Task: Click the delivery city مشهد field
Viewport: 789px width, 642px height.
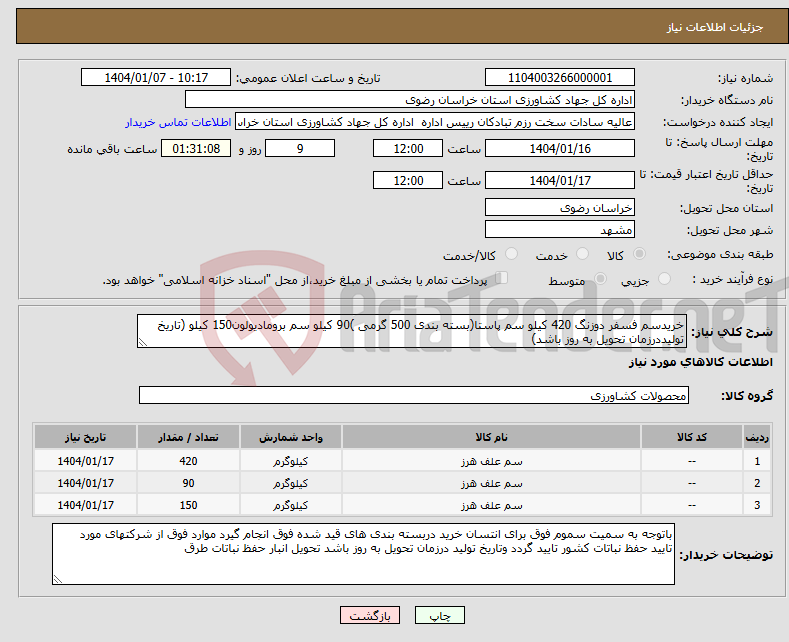Action: point(560,229)
